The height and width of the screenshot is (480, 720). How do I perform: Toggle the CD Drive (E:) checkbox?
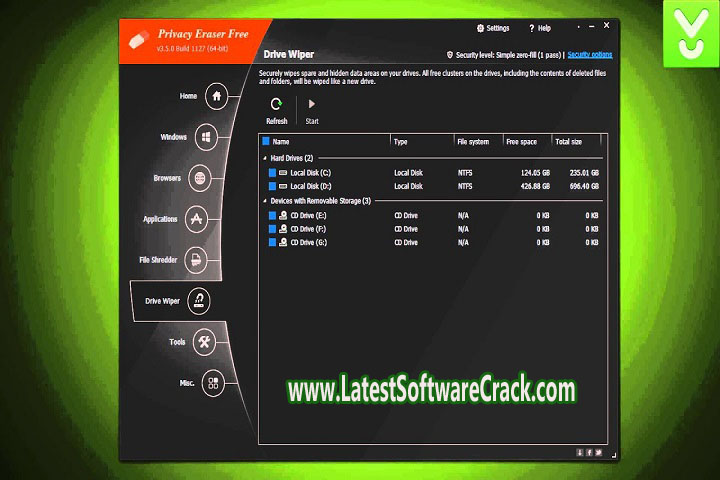point(271,215)
